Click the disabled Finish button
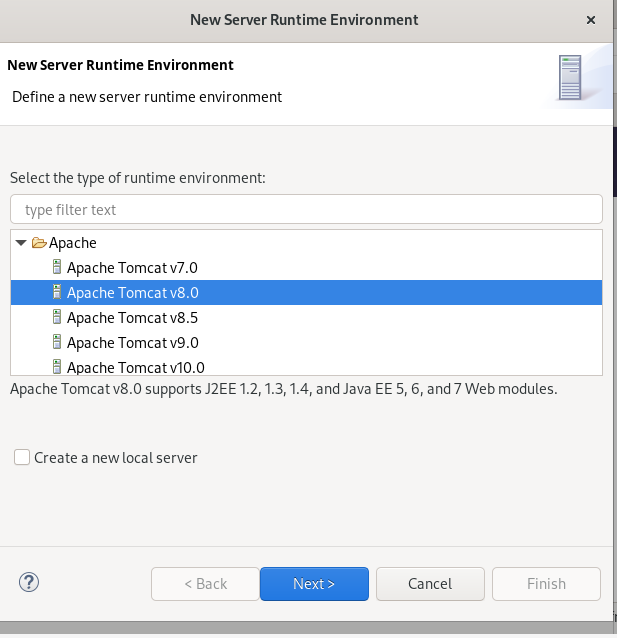The width and height of the screenshot is (617, 638). pos(546,584)
